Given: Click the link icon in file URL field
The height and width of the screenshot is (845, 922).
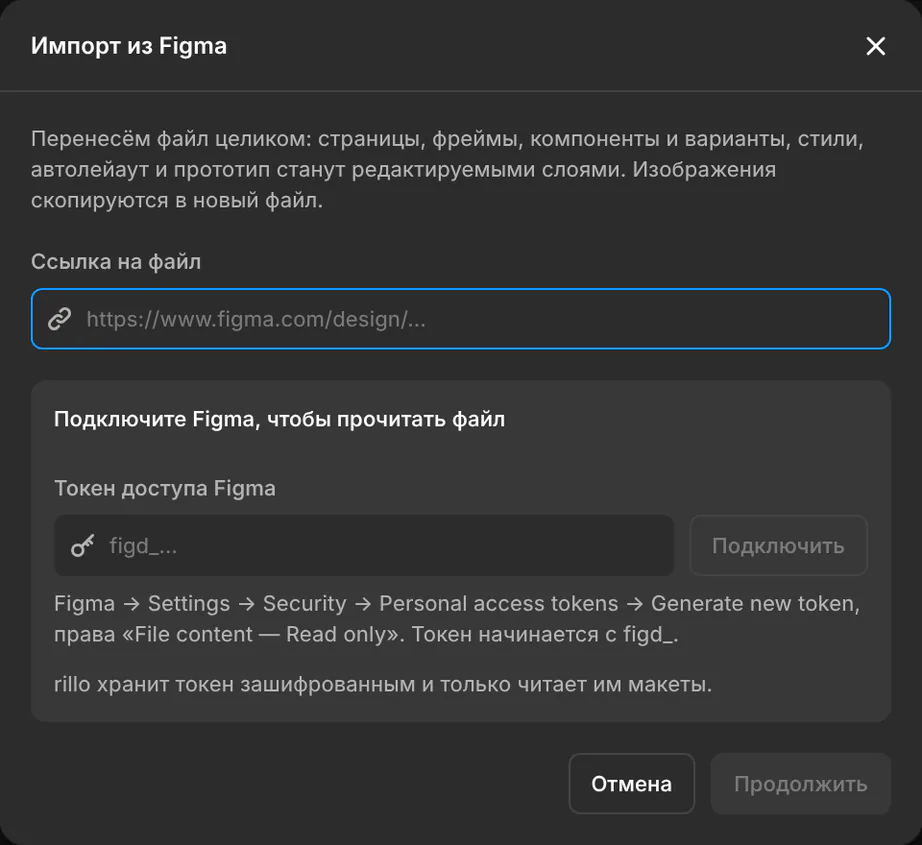Looking at the screenshot, I should click(x=59, y=319).
